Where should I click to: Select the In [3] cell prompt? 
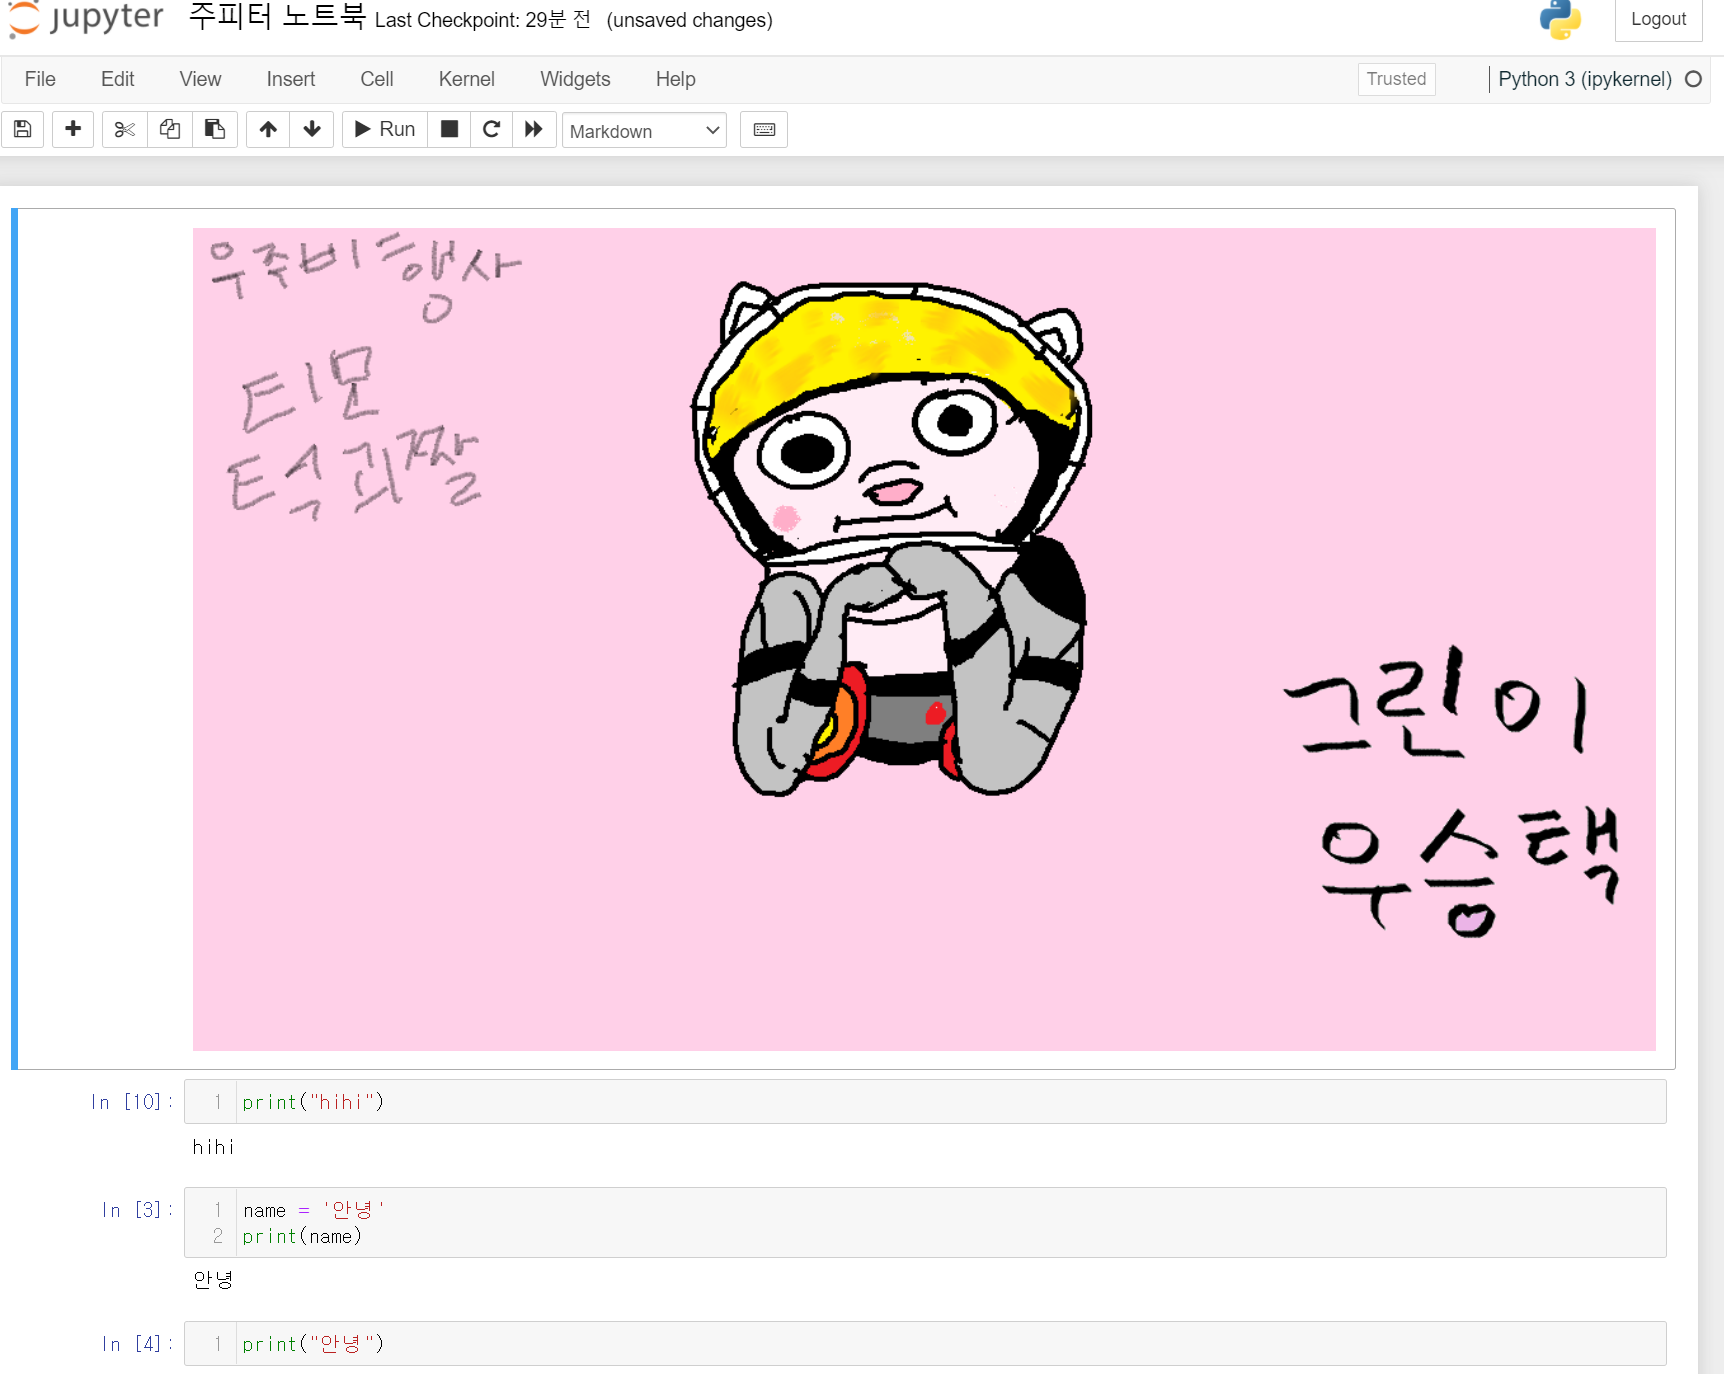pyautogui.click(x=137, y=1210)
